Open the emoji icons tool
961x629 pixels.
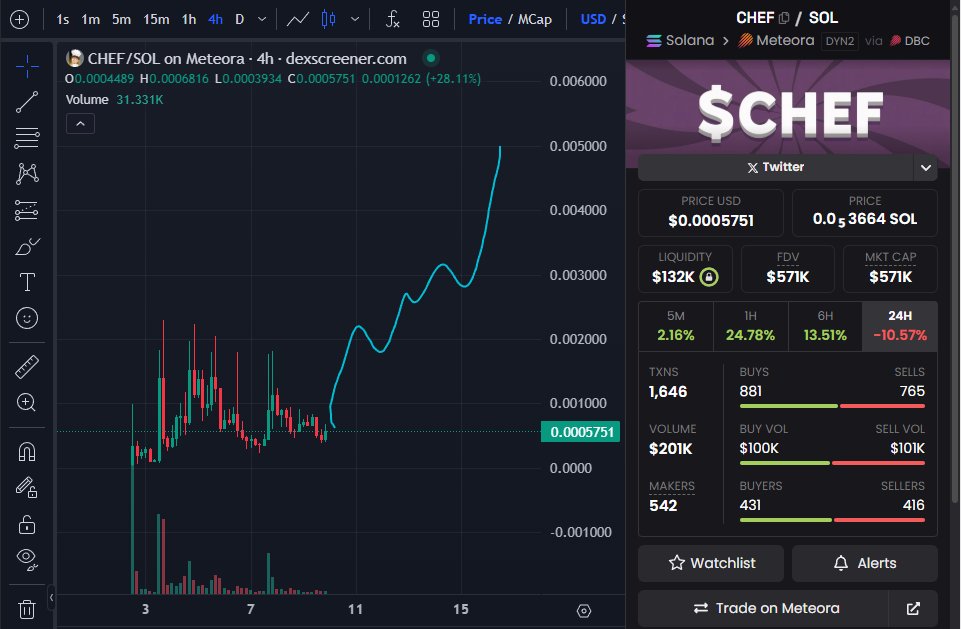click(27, 318)
